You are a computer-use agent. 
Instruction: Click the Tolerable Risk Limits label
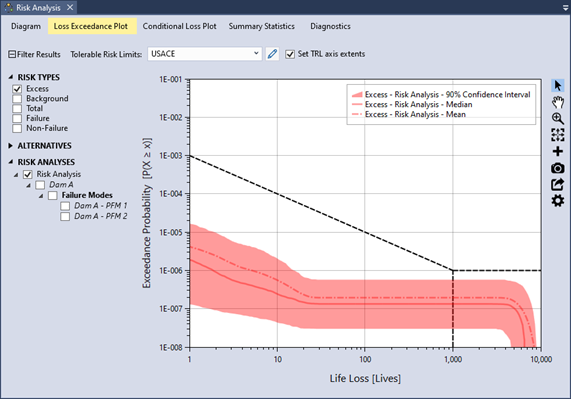106,54
